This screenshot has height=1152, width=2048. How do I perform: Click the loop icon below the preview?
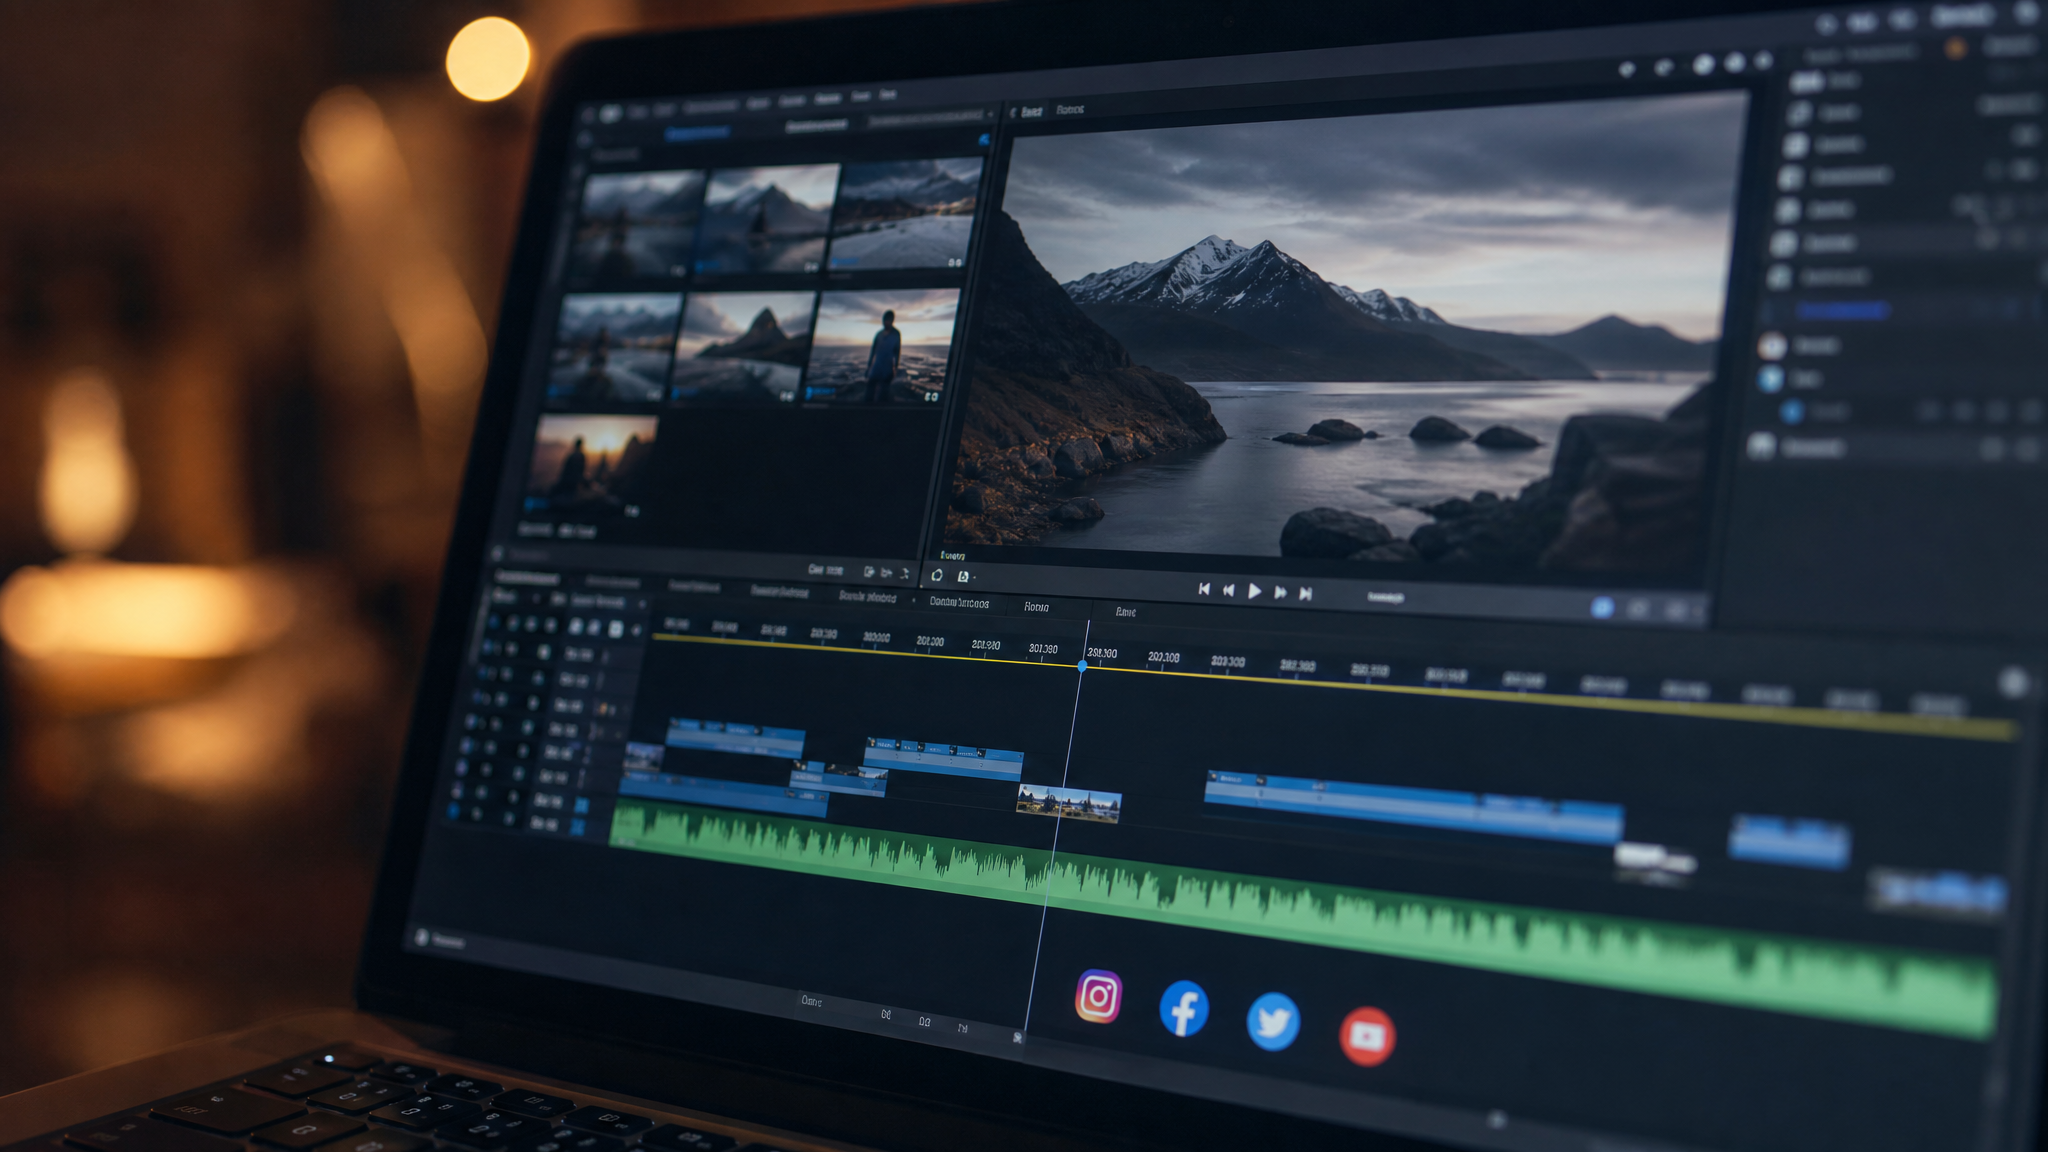point(937,575)
